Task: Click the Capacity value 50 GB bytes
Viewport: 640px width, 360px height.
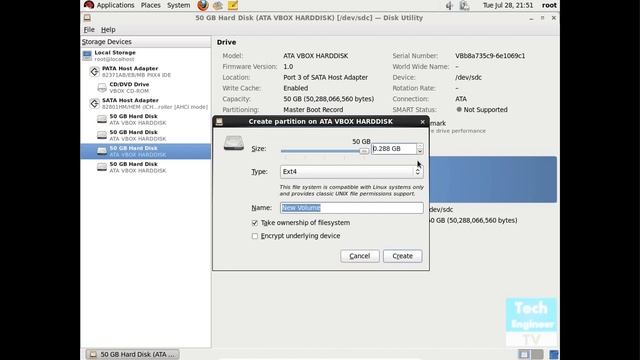Action: (329, 99)
